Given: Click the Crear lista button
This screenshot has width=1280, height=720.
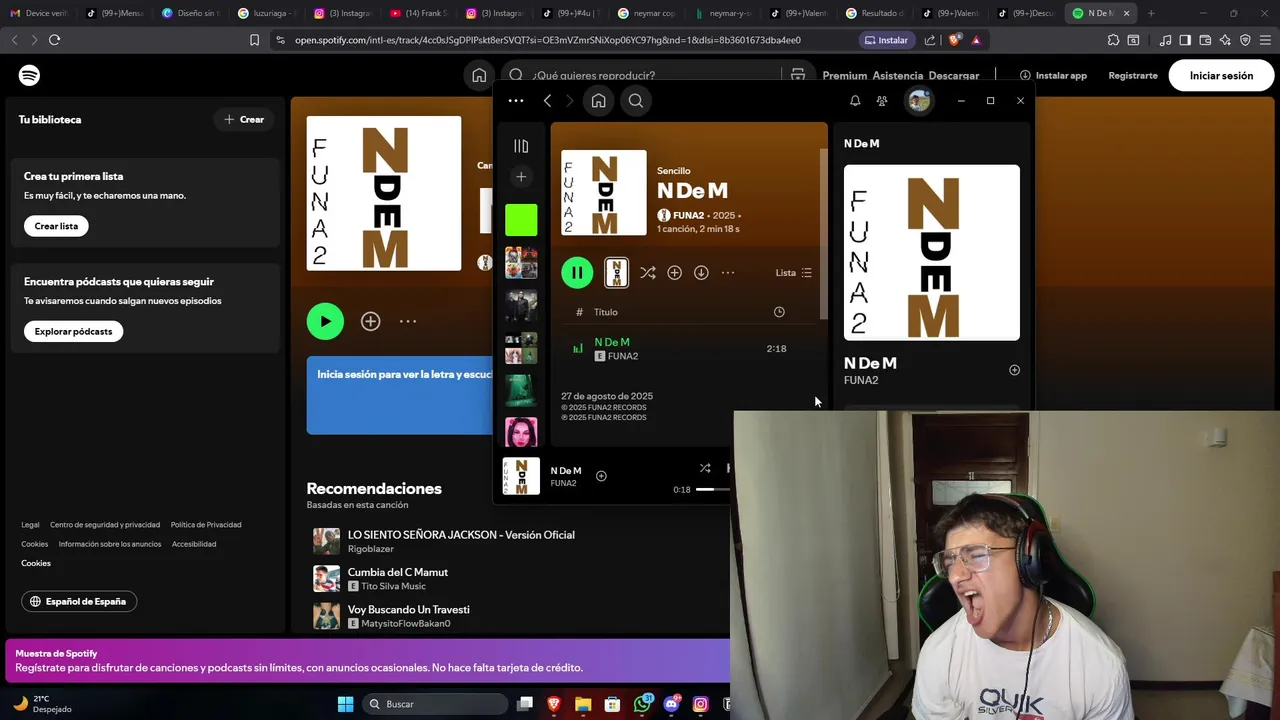Looking at the screenshot, I should 56,226.
